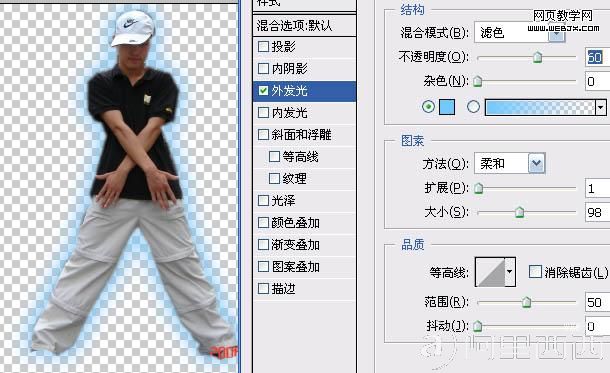Click the range value field showing 50
This screenshot has width=610, height=373.
tap(598, 302)
